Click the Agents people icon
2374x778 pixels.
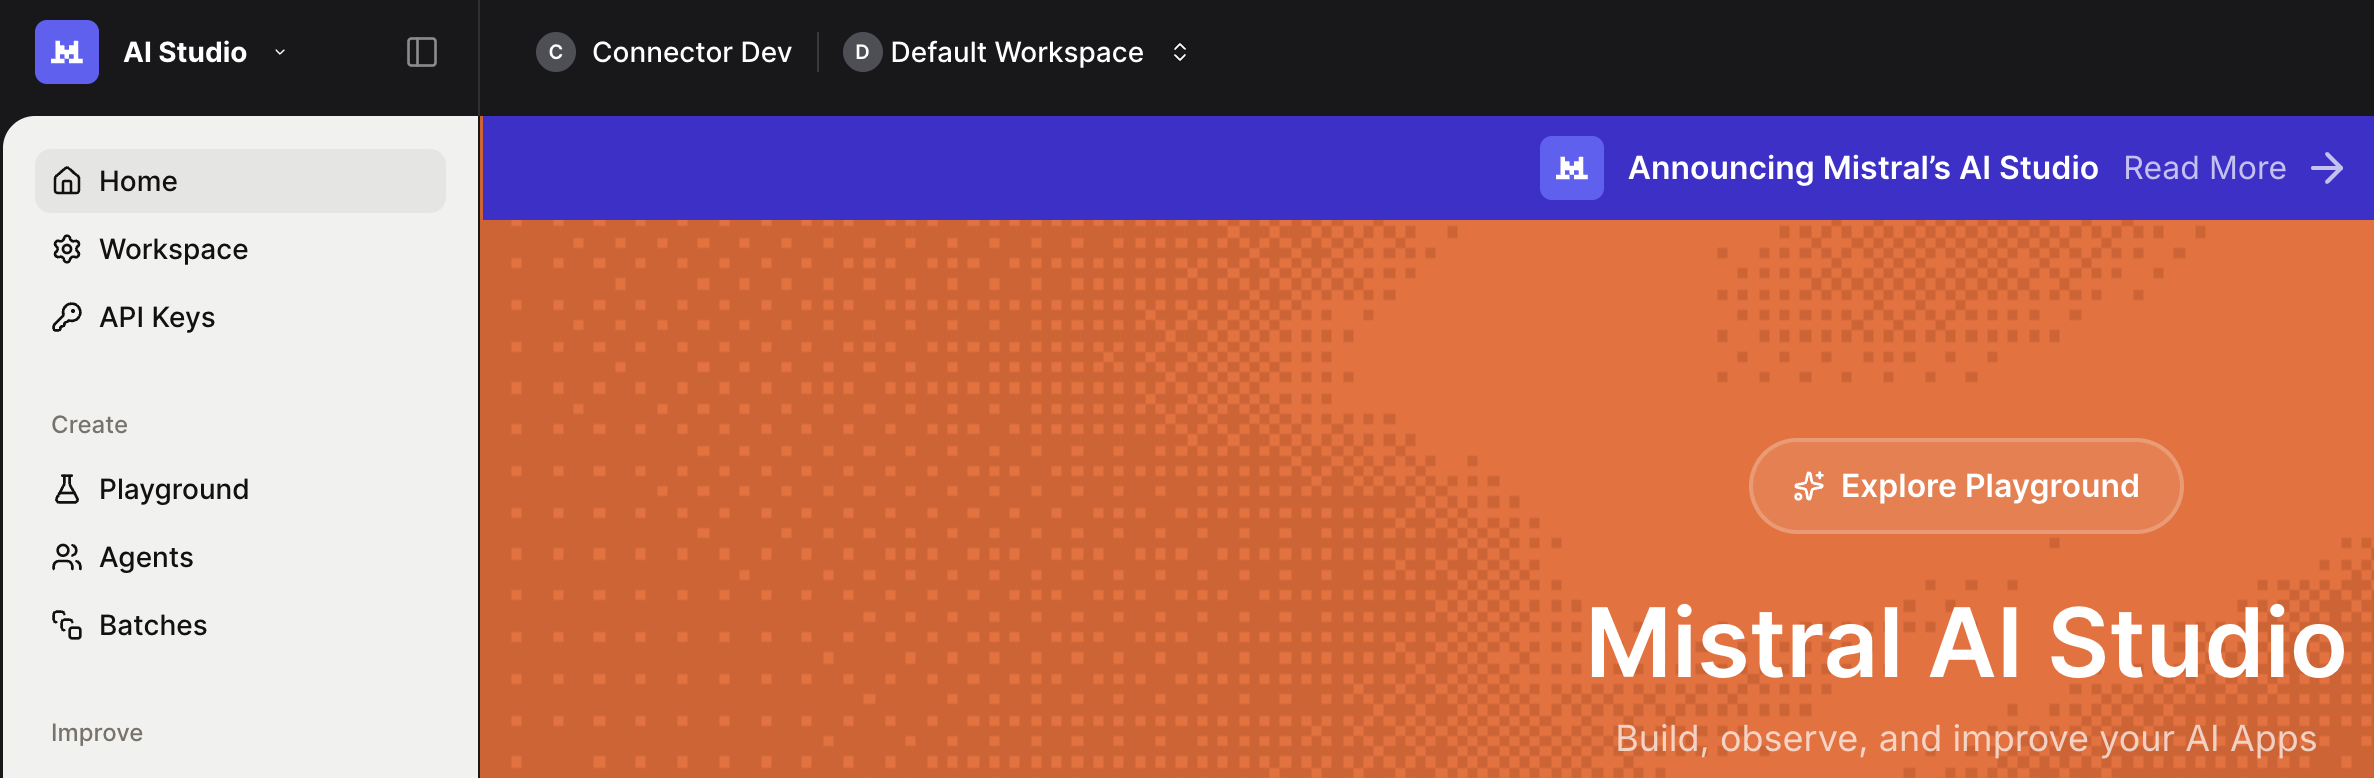tap(67, 557)
